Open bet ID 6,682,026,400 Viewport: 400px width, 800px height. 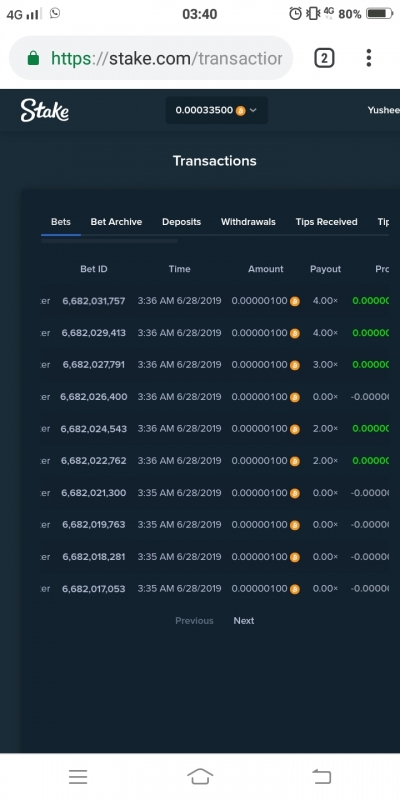(94, 396)
